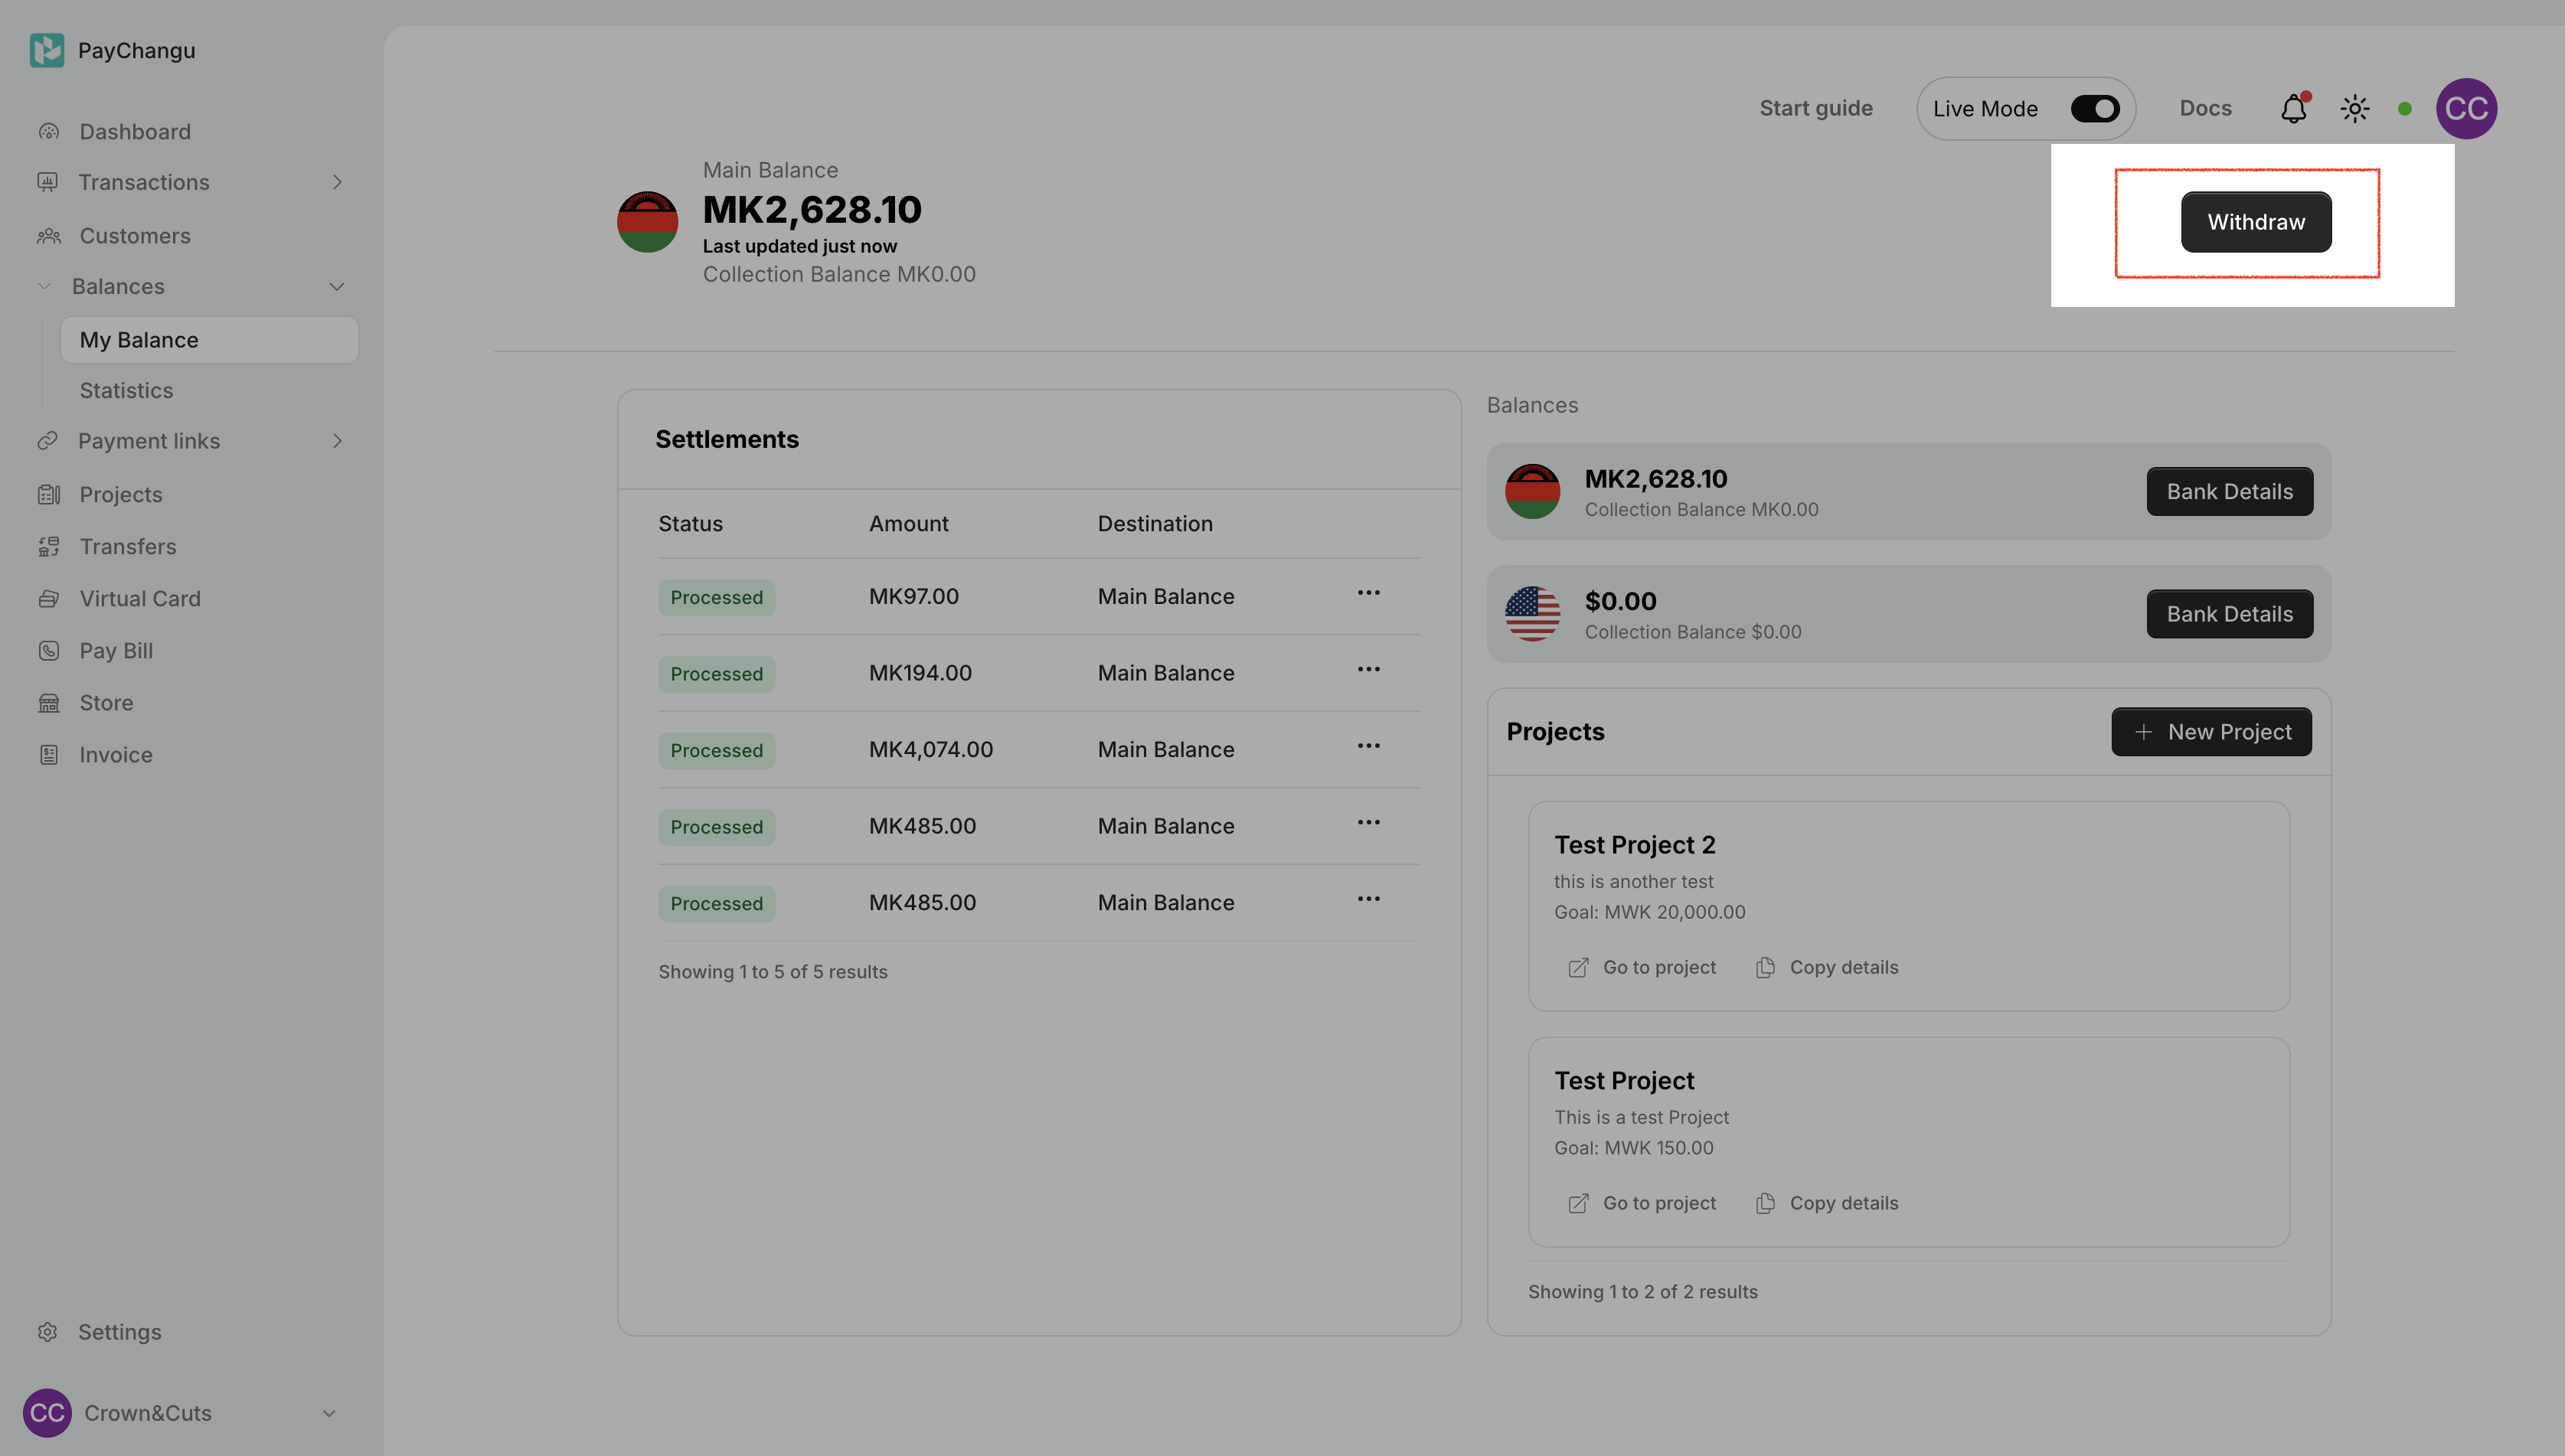Collapse the Balances section
Image resolution: width=2565 pixels, height=1456 pixels.
click(x=337, y=287)
